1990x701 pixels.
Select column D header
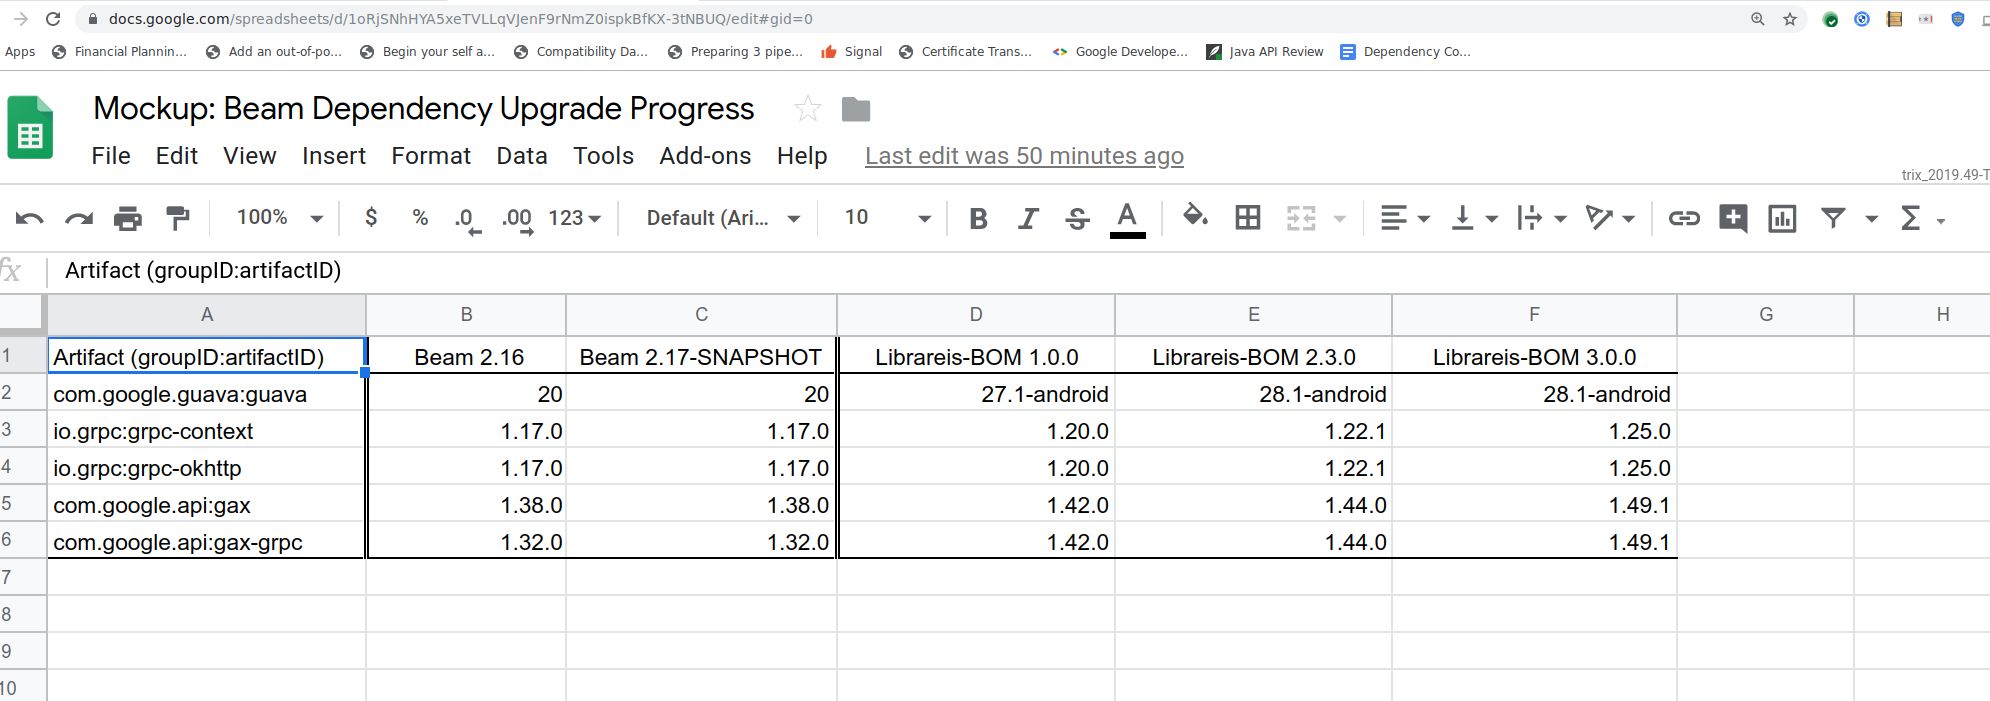(976, 315)
